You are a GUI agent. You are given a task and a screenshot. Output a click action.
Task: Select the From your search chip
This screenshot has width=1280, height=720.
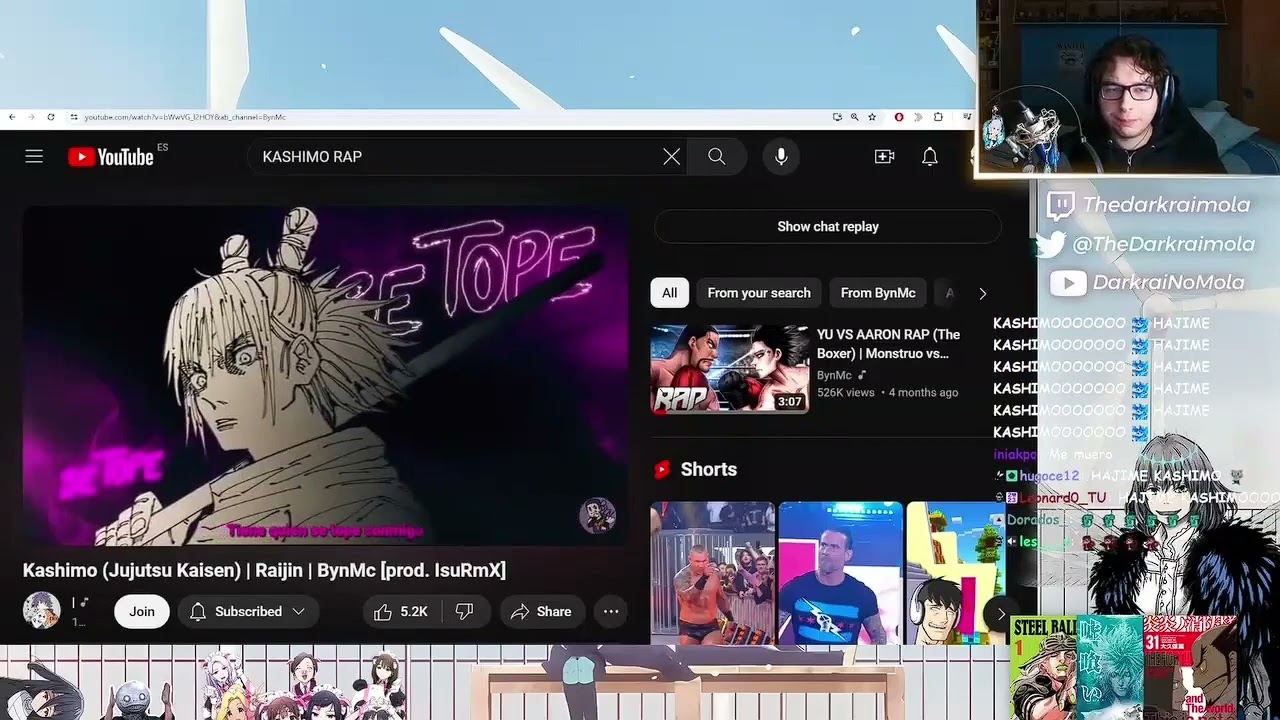tap(759, 293)
